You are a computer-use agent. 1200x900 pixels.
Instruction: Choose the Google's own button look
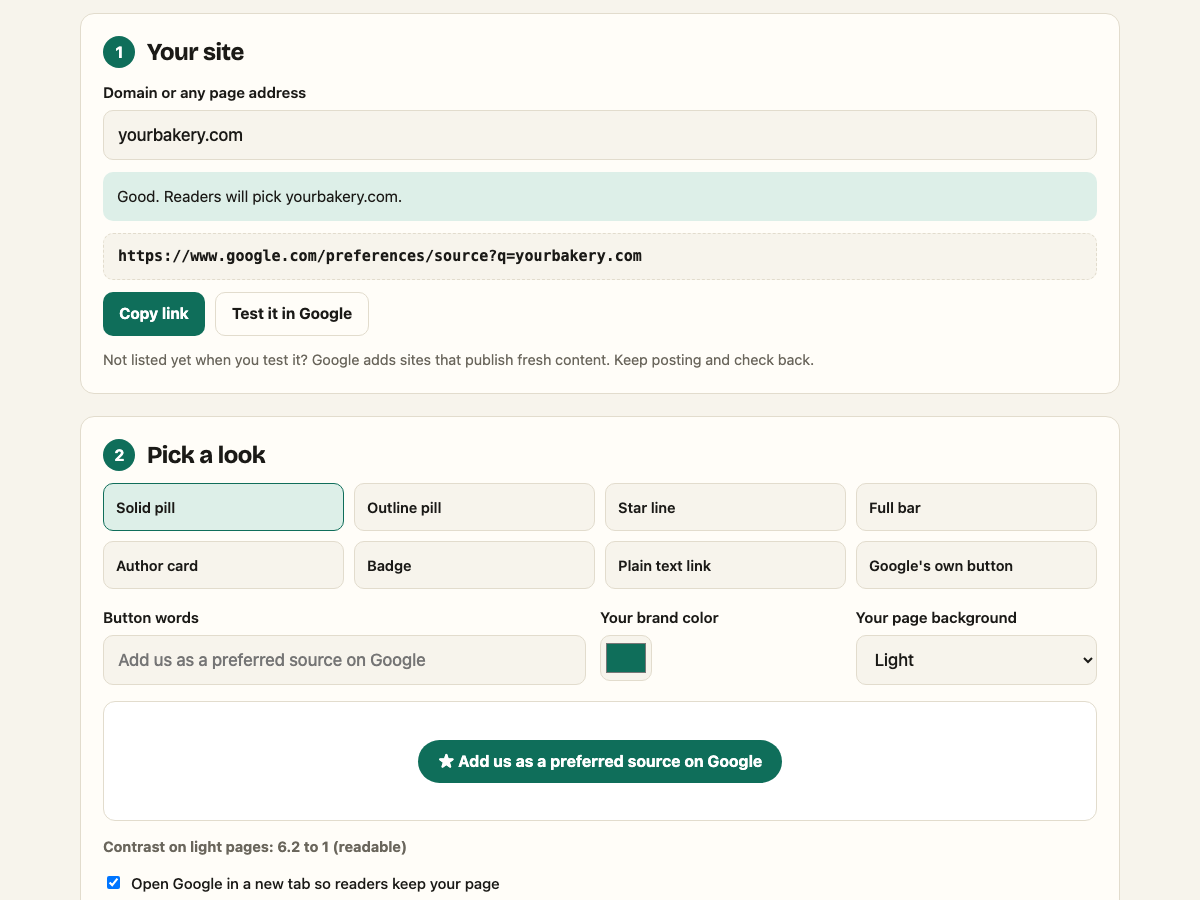click(x=976, y=565)
